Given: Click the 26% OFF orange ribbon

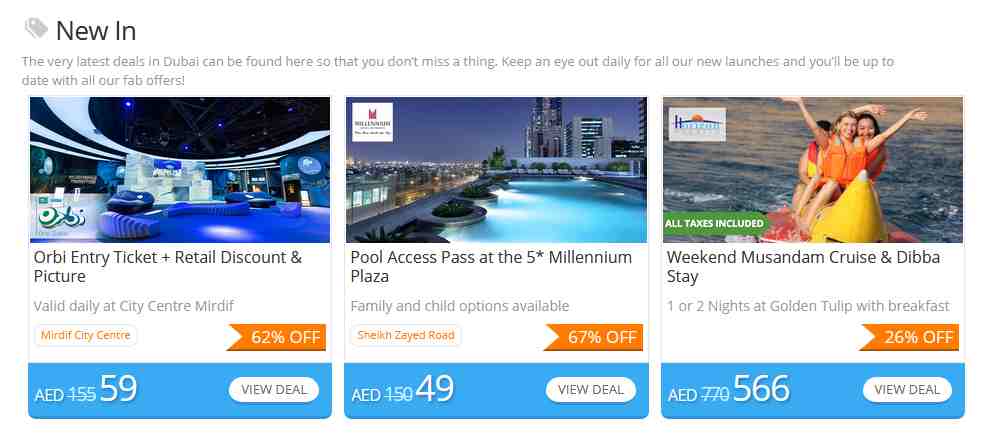Looking at the screenshot, I should point(909,337).
